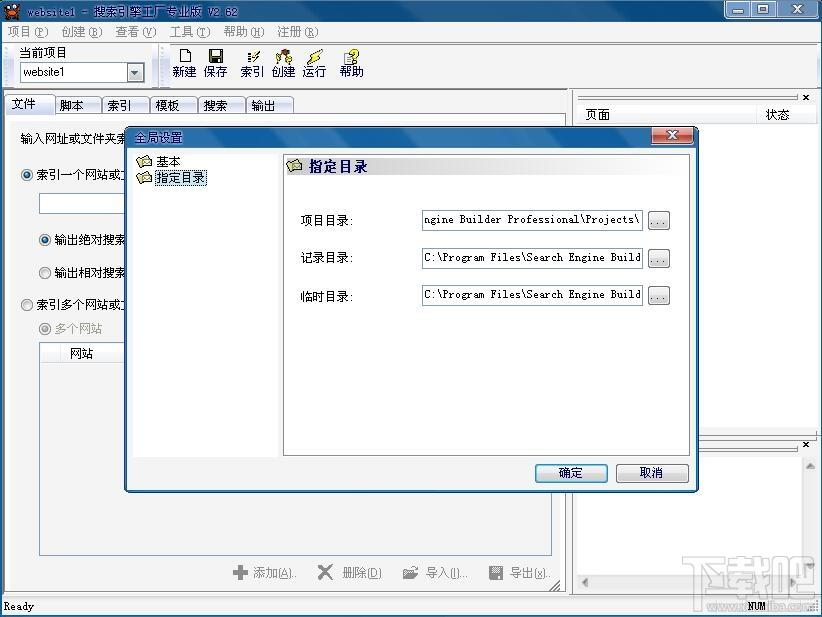This screenshot has height=617, width=822.
Task: Click folder icon beside 指定目录 tree item
Action: coord(144,178)
